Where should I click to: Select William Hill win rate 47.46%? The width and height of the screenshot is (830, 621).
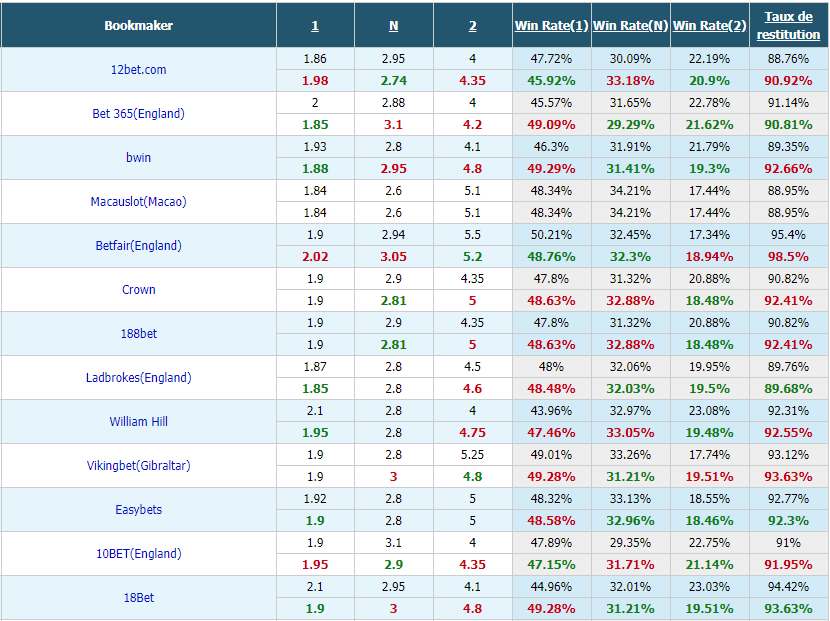point(551,432)
